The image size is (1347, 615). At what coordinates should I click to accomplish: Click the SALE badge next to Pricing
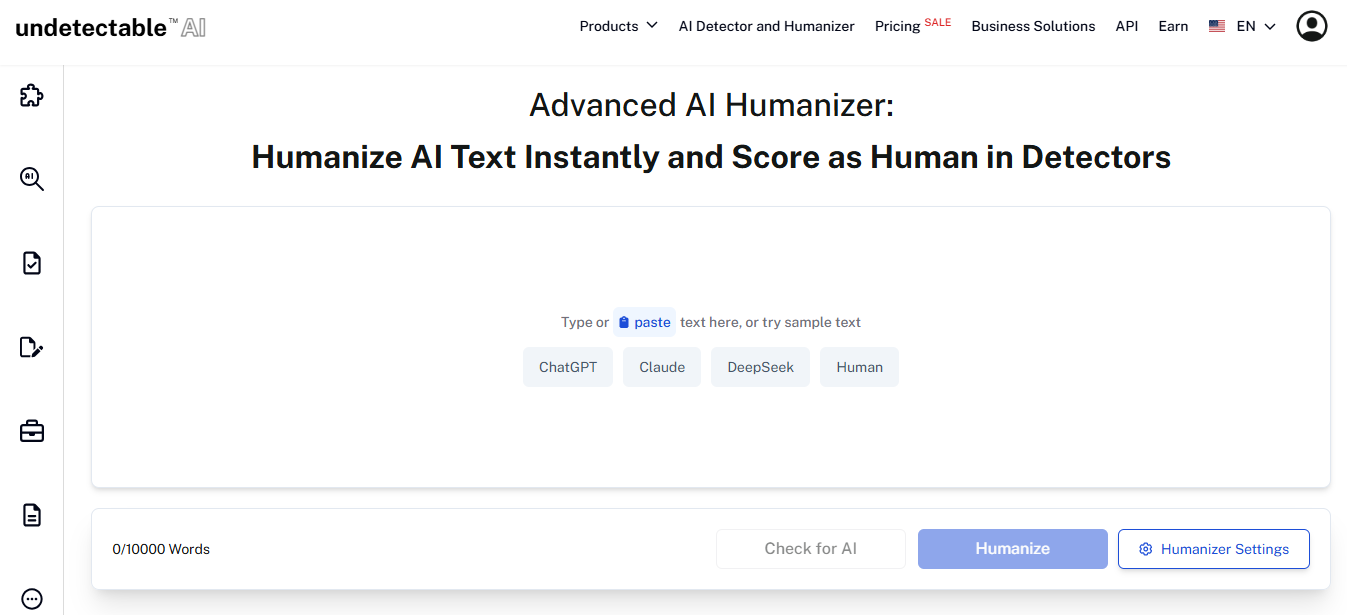tap(938, 22)
